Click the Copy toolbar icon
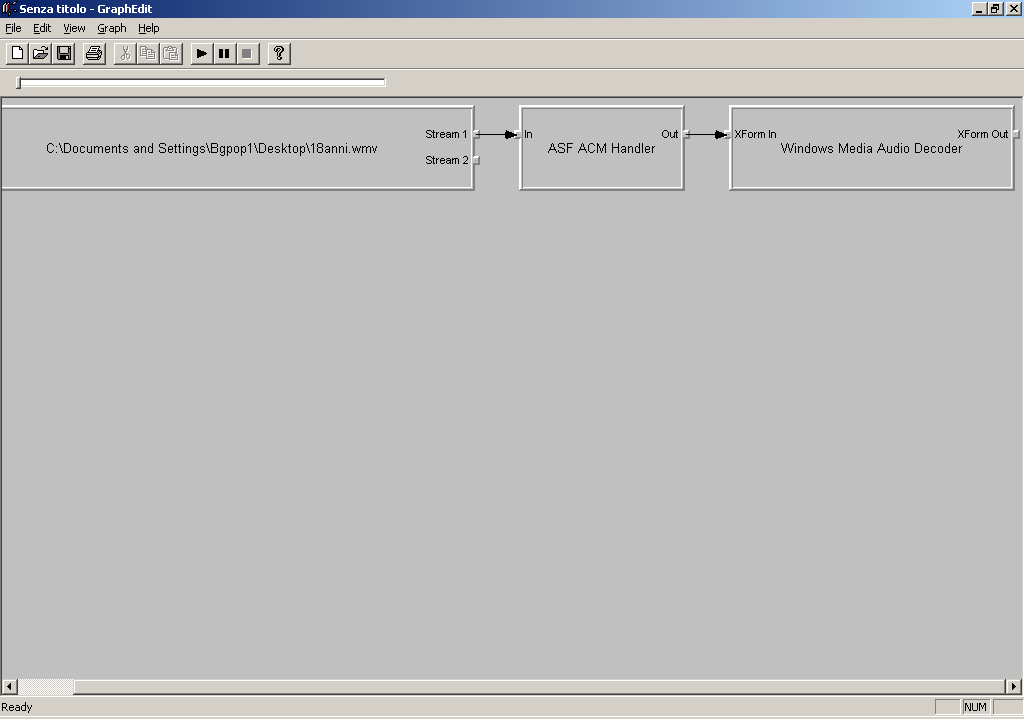The height and width of the screenshot is (719, 1024). click(148, 54)
